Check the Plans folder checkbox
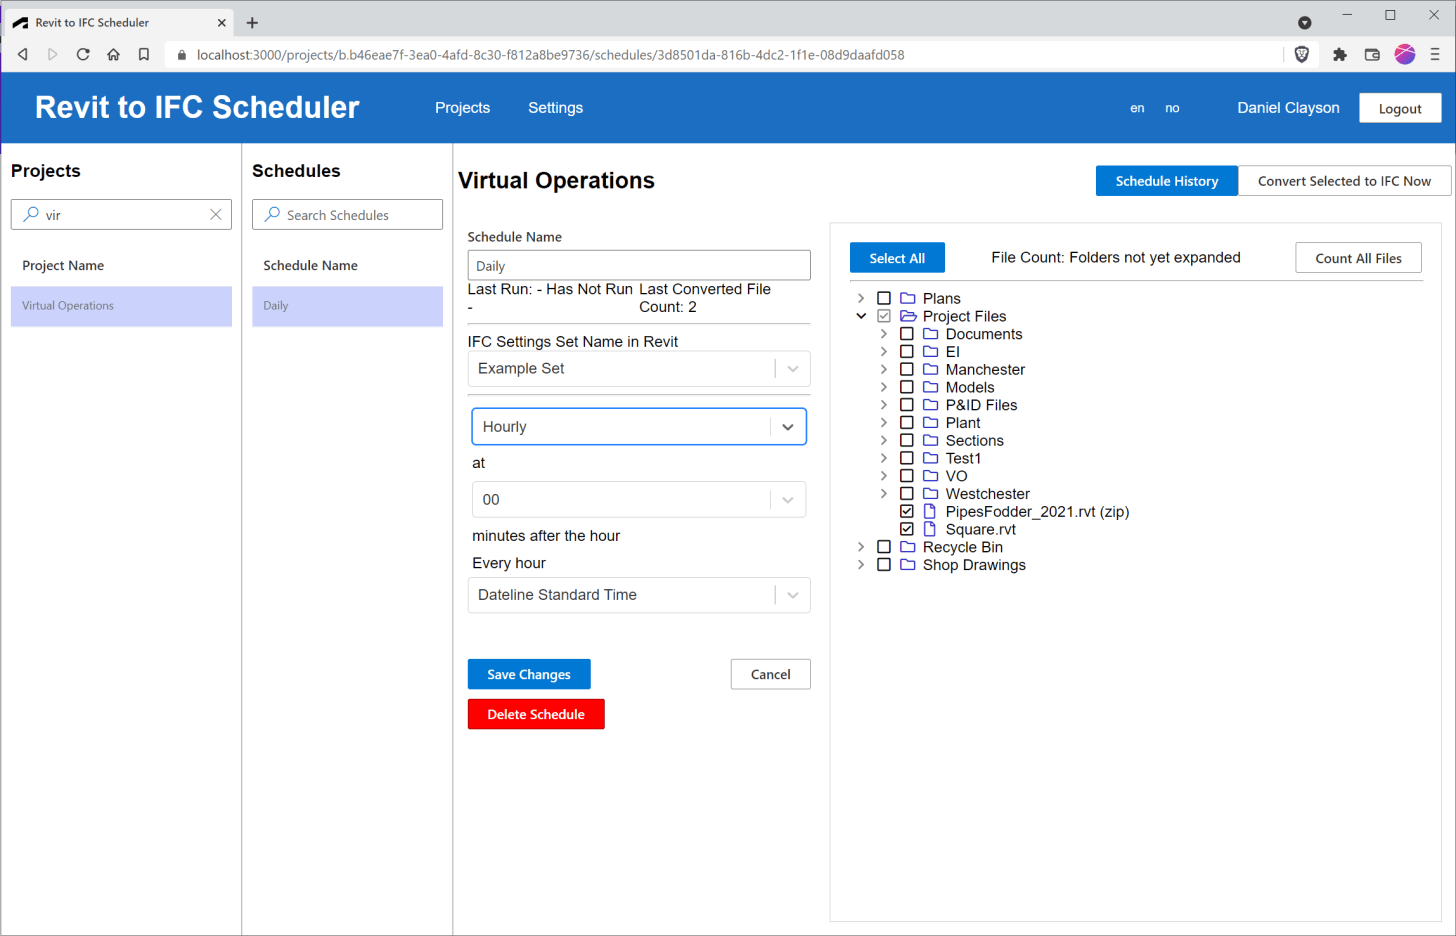The width and height of the screenshot is (1456, 936). (x=884, y=298)
